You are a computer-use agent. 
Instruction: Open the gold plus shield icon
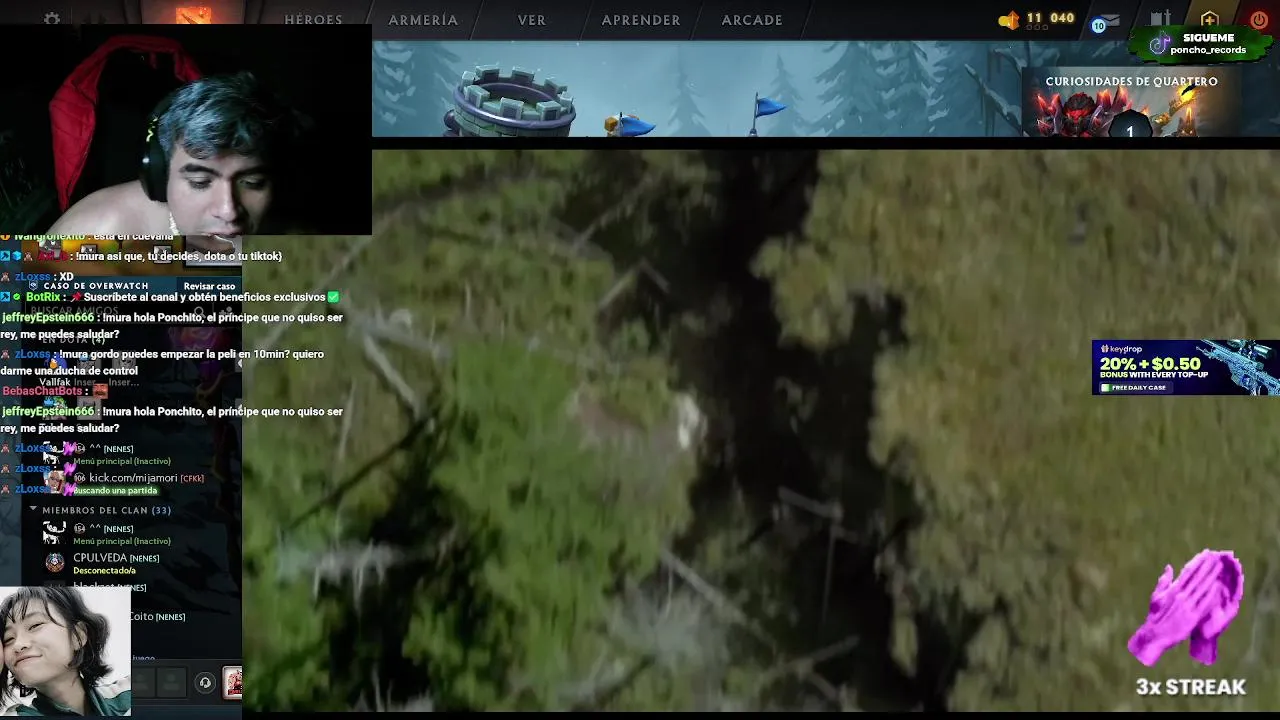click(x=1209, y=20)
